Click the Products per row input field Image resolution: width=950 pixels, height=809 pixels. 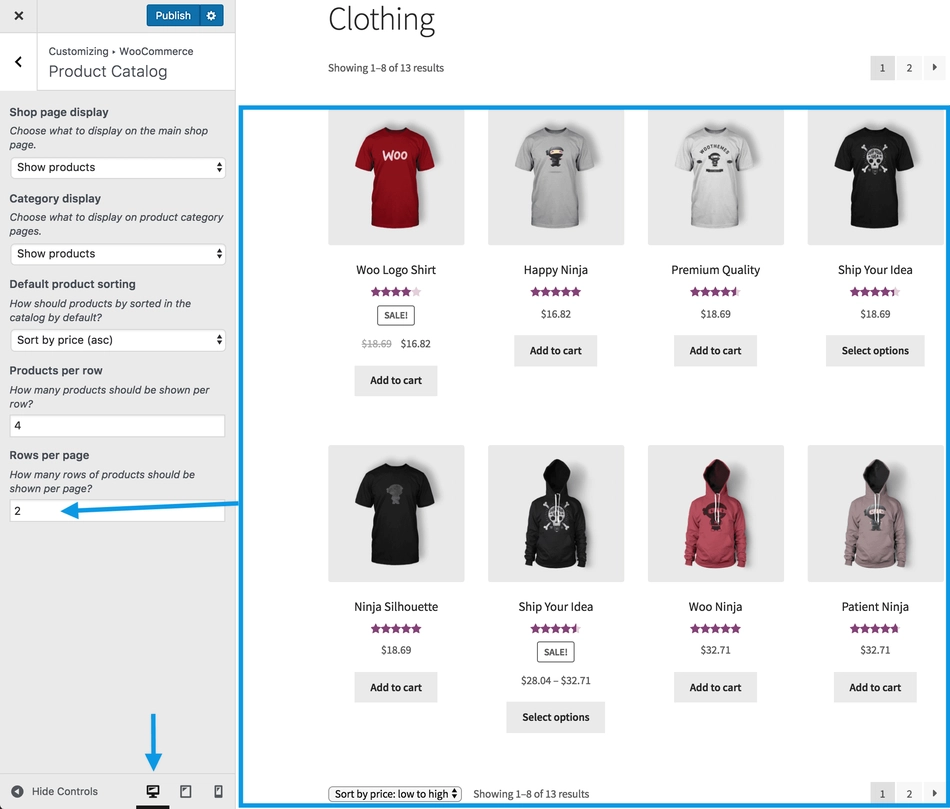(118, 425)
